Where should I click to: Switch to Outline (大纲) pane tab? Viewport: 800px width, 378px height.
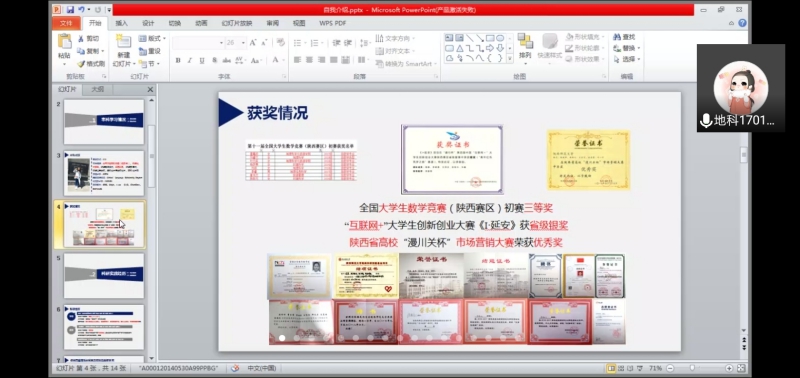tap(97, 89)
